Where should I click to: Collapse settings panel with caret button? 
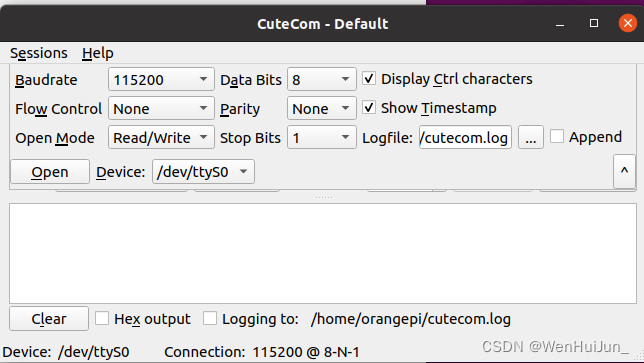point(624,171)
